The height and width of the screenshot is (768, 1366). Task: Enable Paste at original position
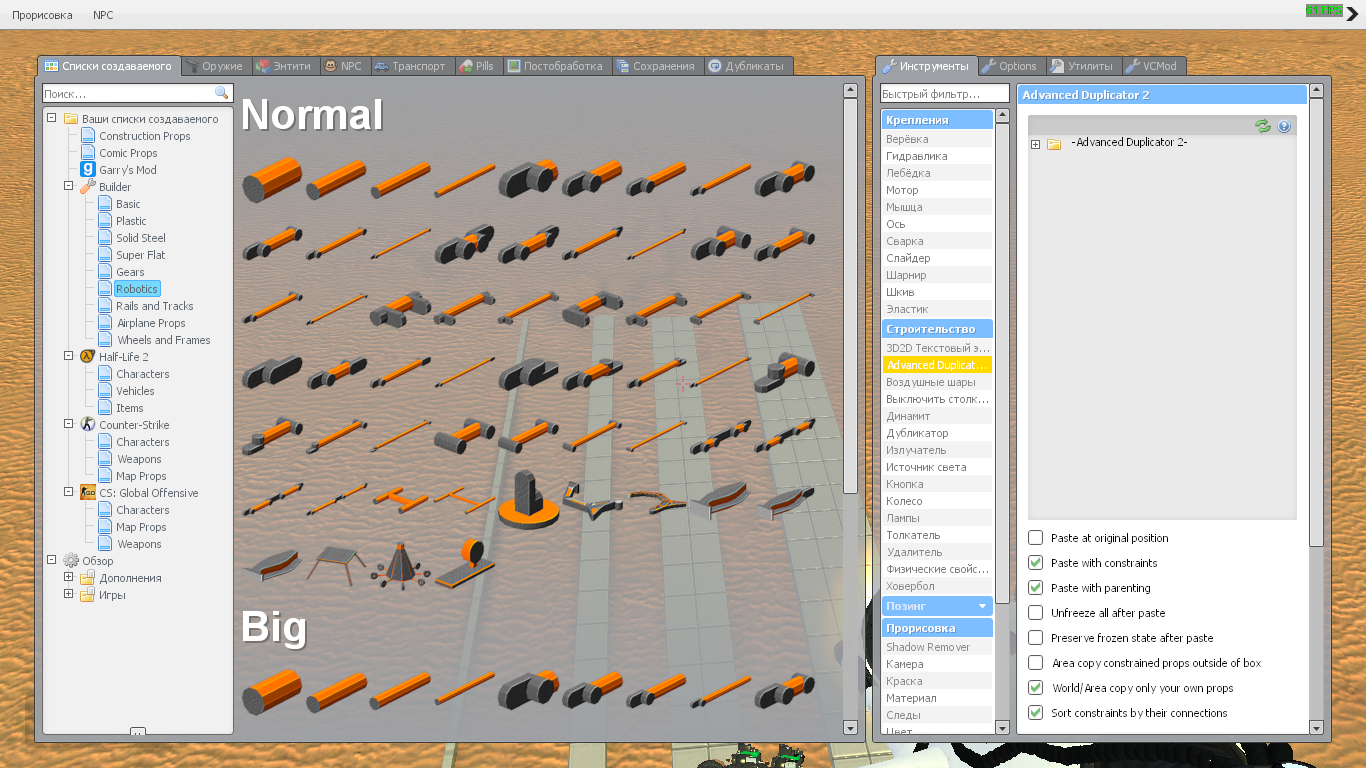click(x=1036, y=538)
